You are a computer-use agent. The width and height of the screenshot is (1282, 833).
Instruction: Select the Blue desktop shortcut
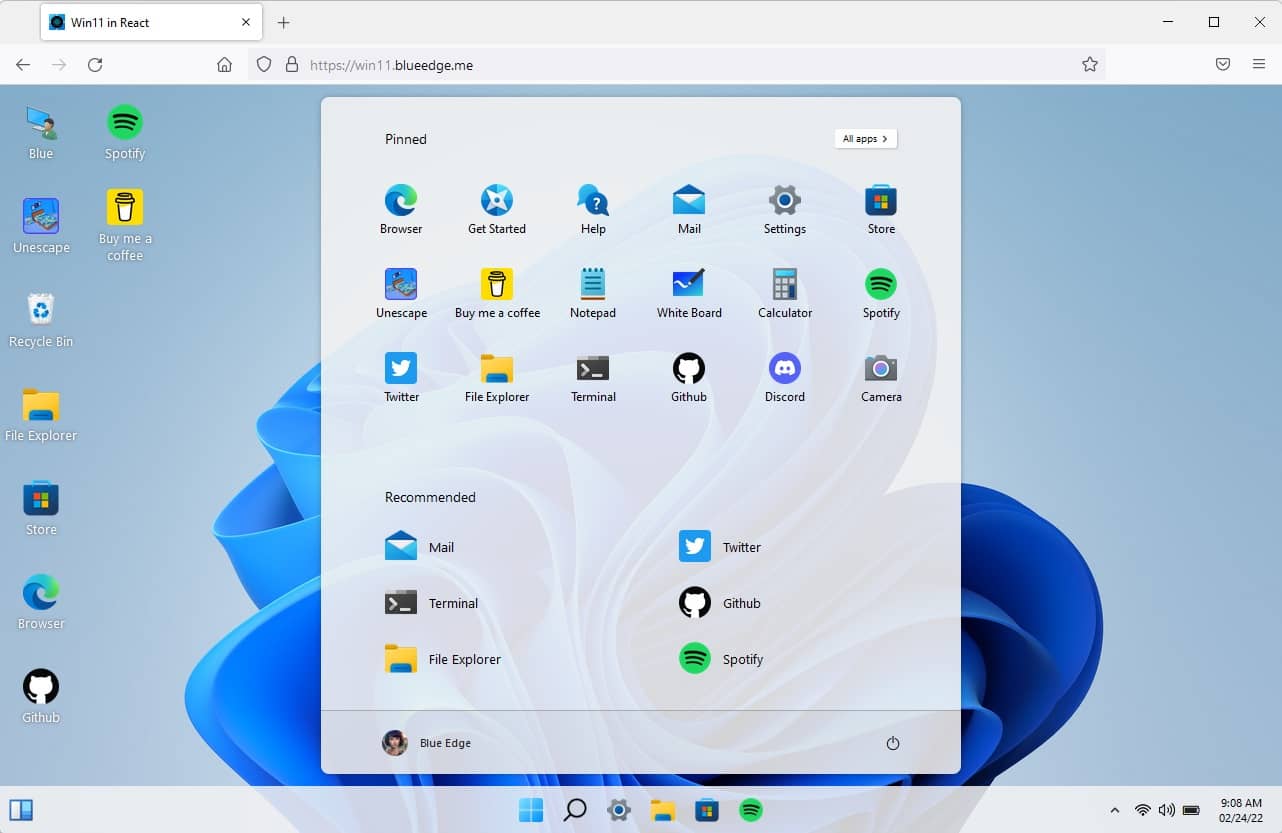coord(41,132)
